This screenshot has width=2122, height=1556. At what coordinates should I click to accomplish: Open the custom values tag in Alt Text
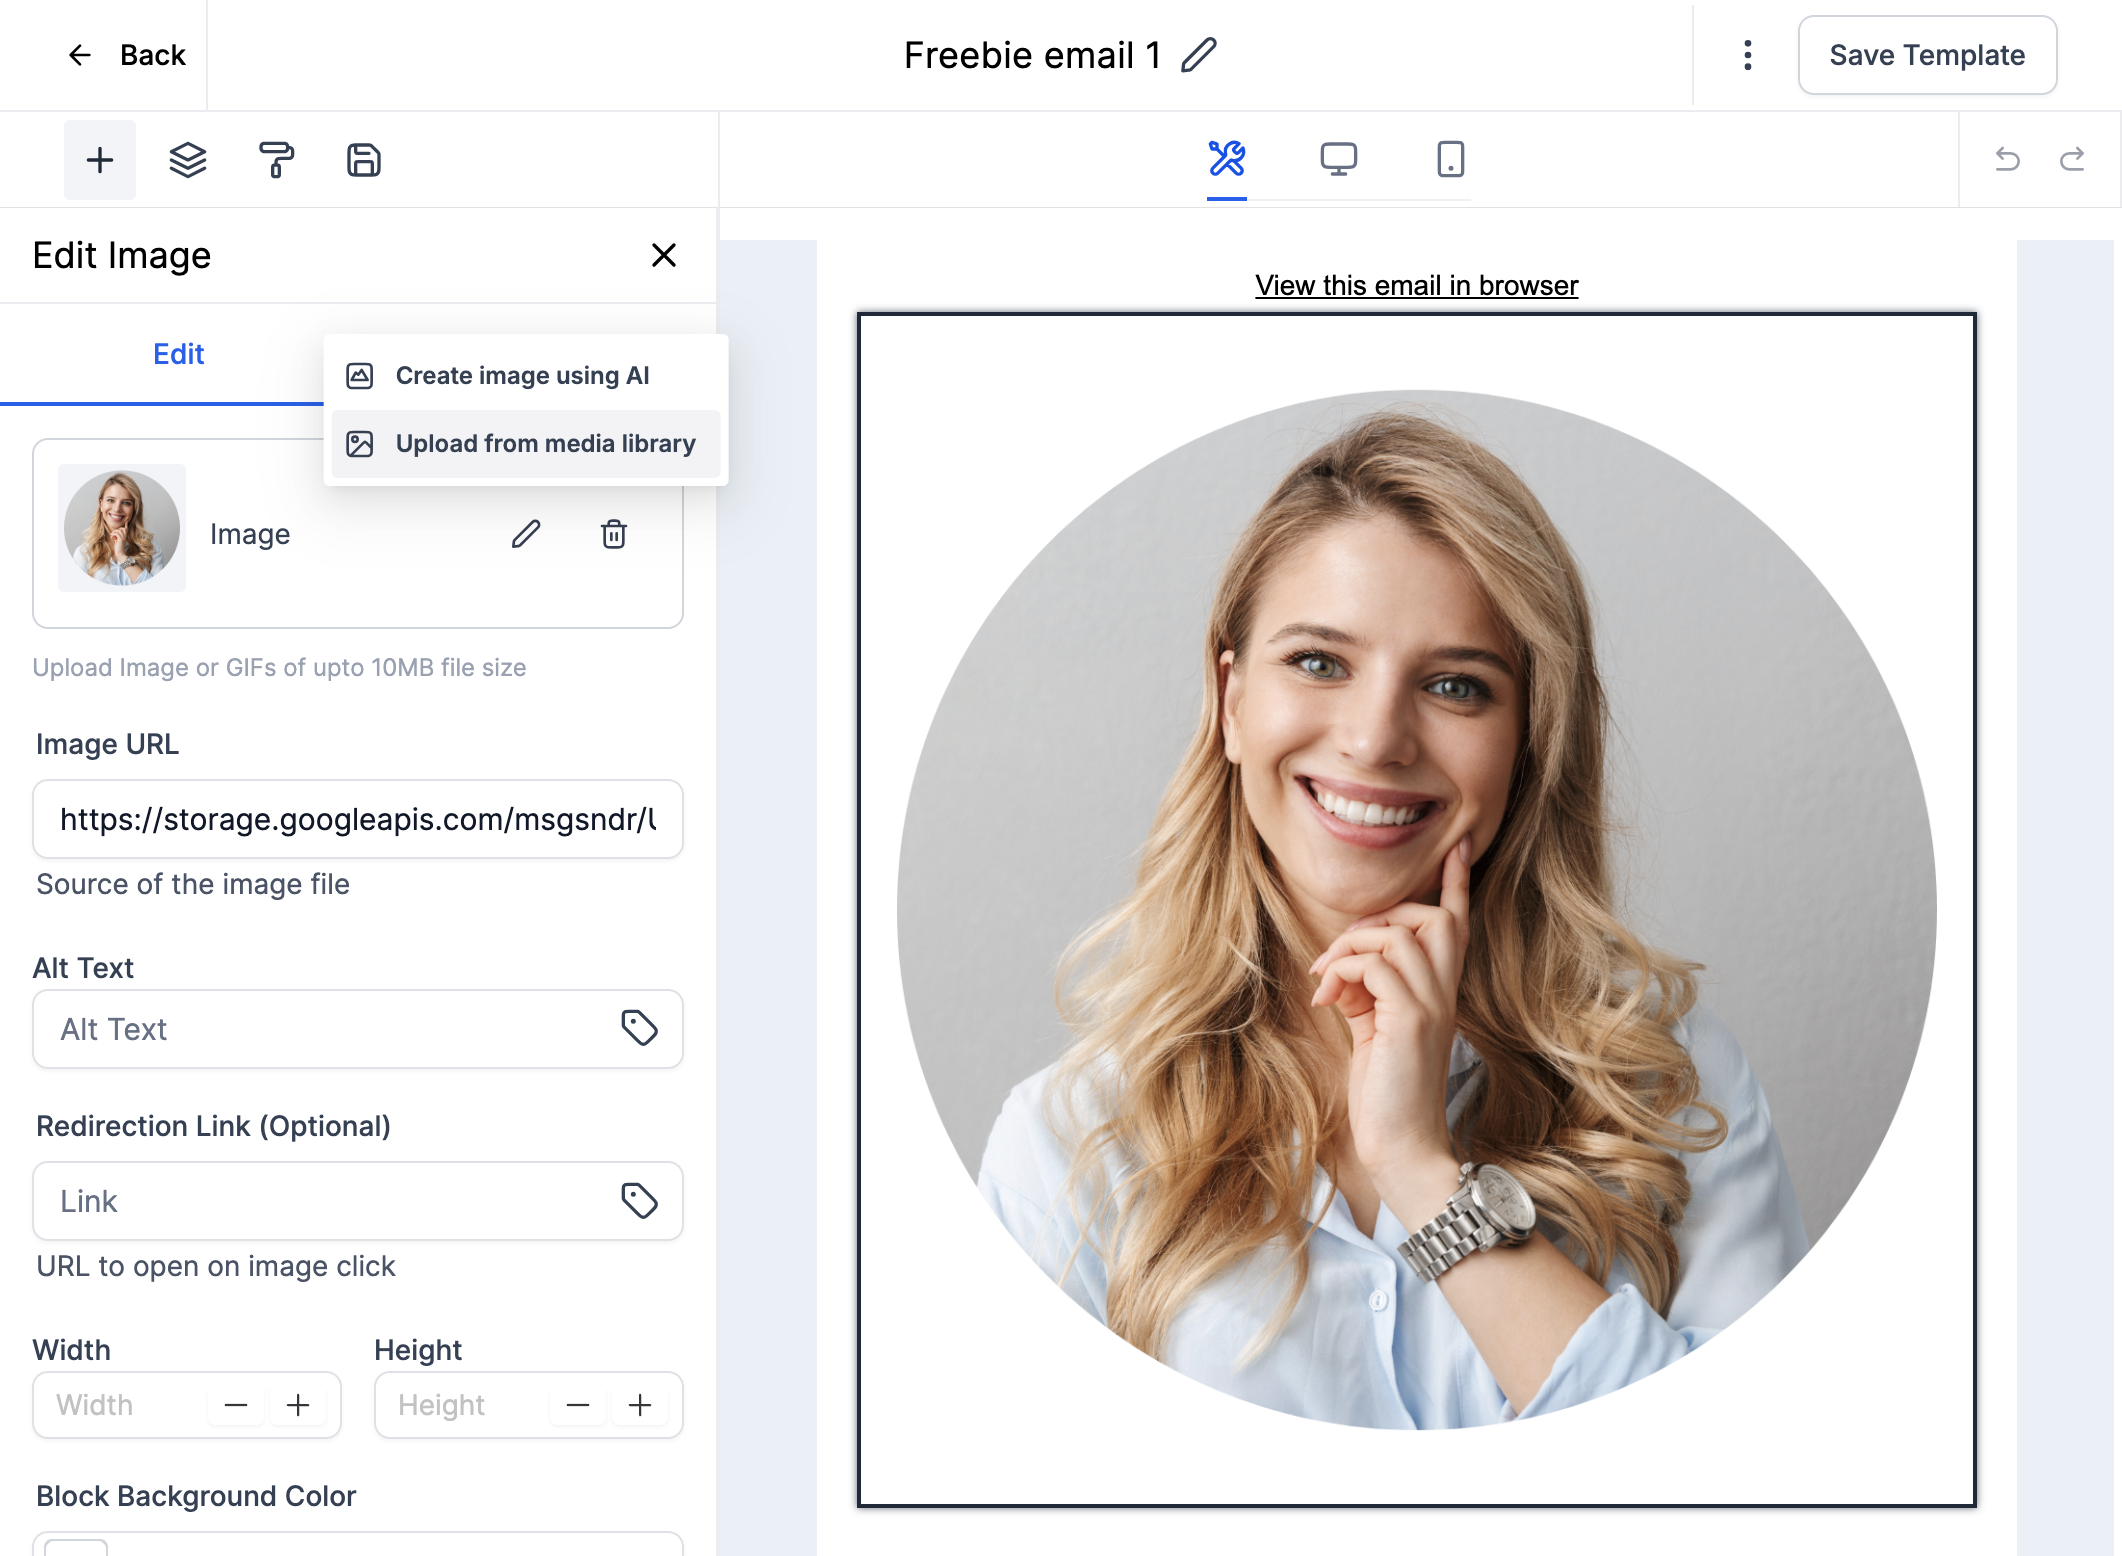[639, 1028]
